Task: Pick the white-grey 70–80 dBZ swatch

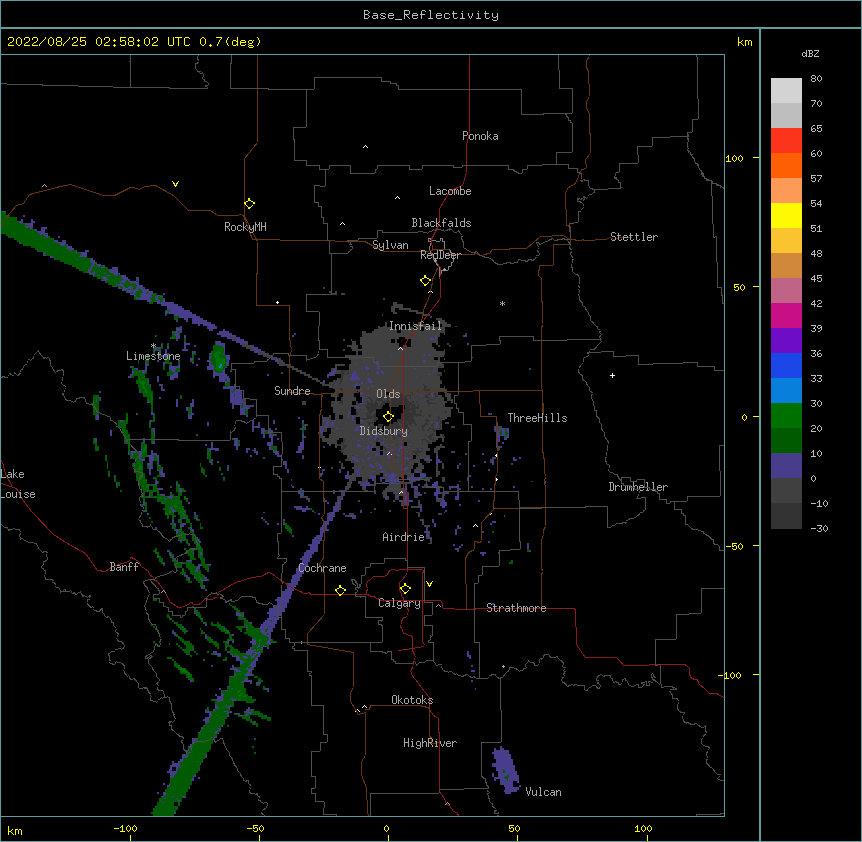Action: pos(786,91)
